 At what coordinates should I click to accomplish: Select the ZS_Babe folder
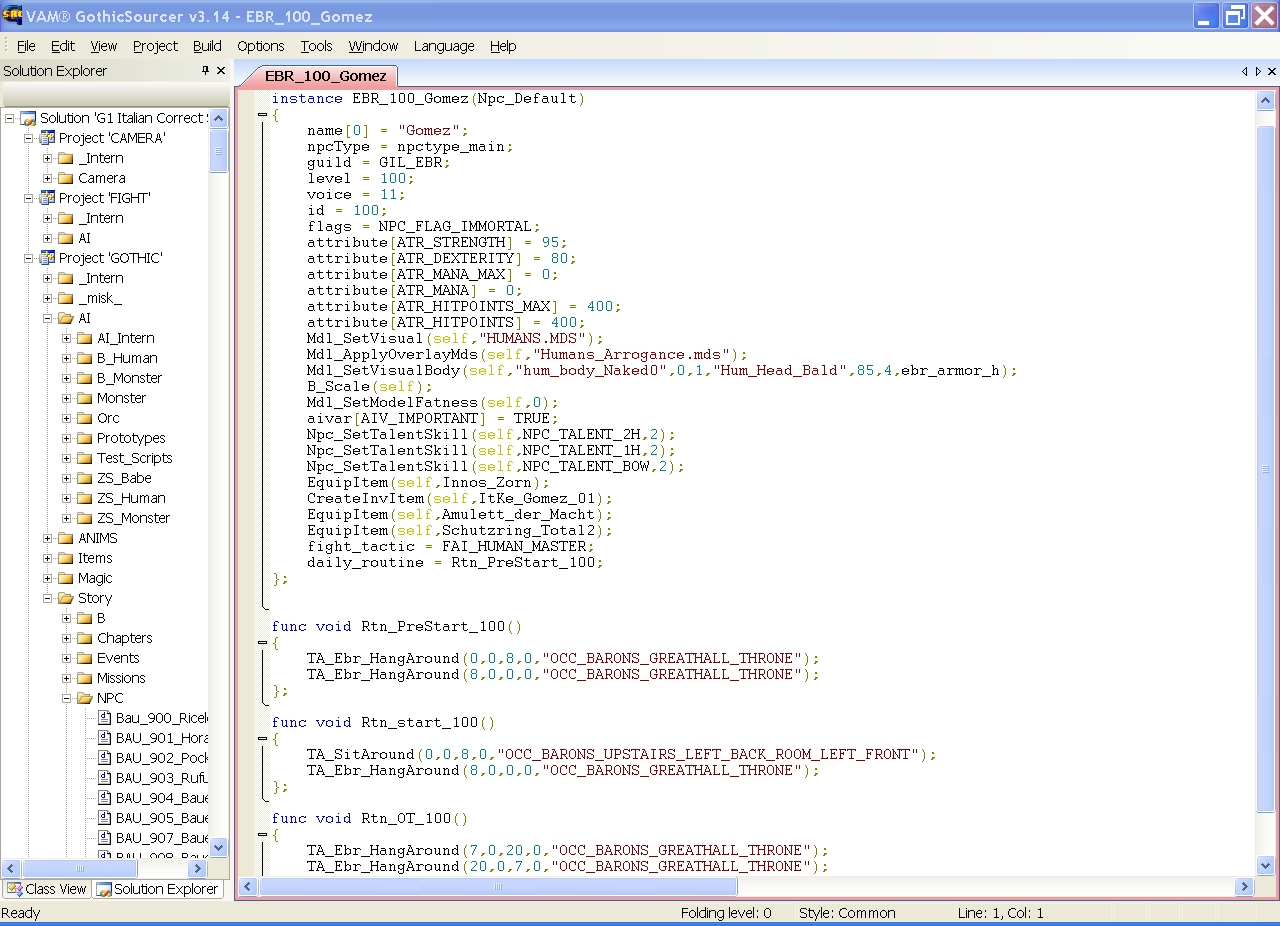click(x=124, y=478)
